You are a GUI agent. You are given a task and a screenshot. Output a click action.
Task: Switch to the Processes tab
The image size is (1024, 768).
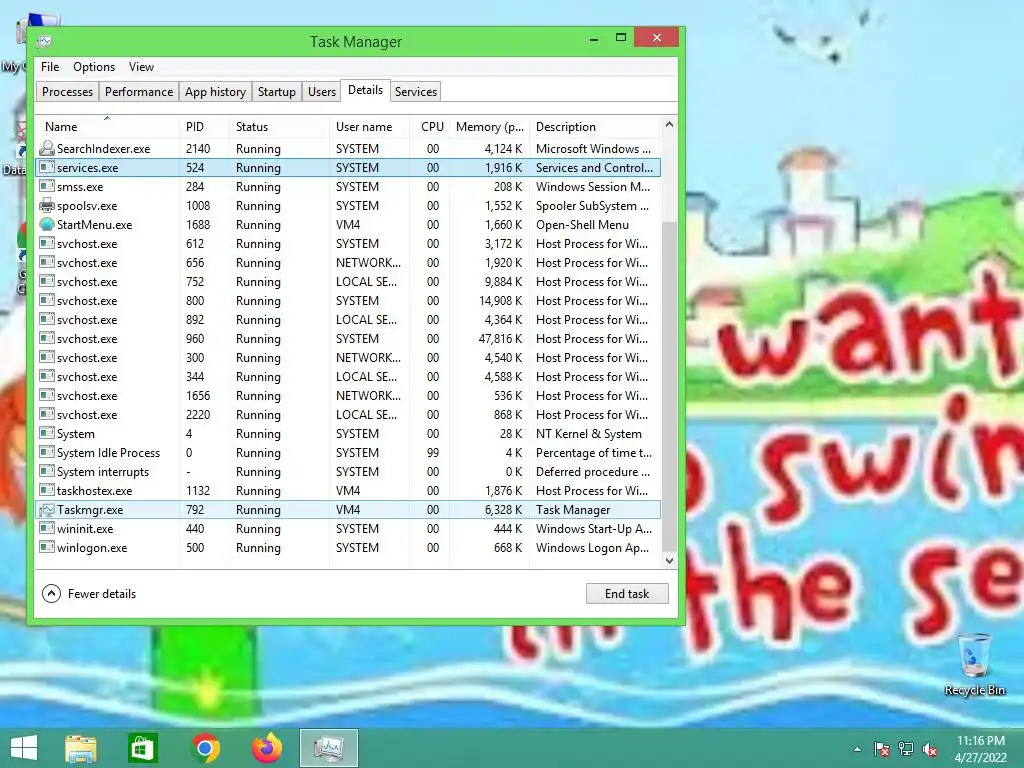[67, 91]
